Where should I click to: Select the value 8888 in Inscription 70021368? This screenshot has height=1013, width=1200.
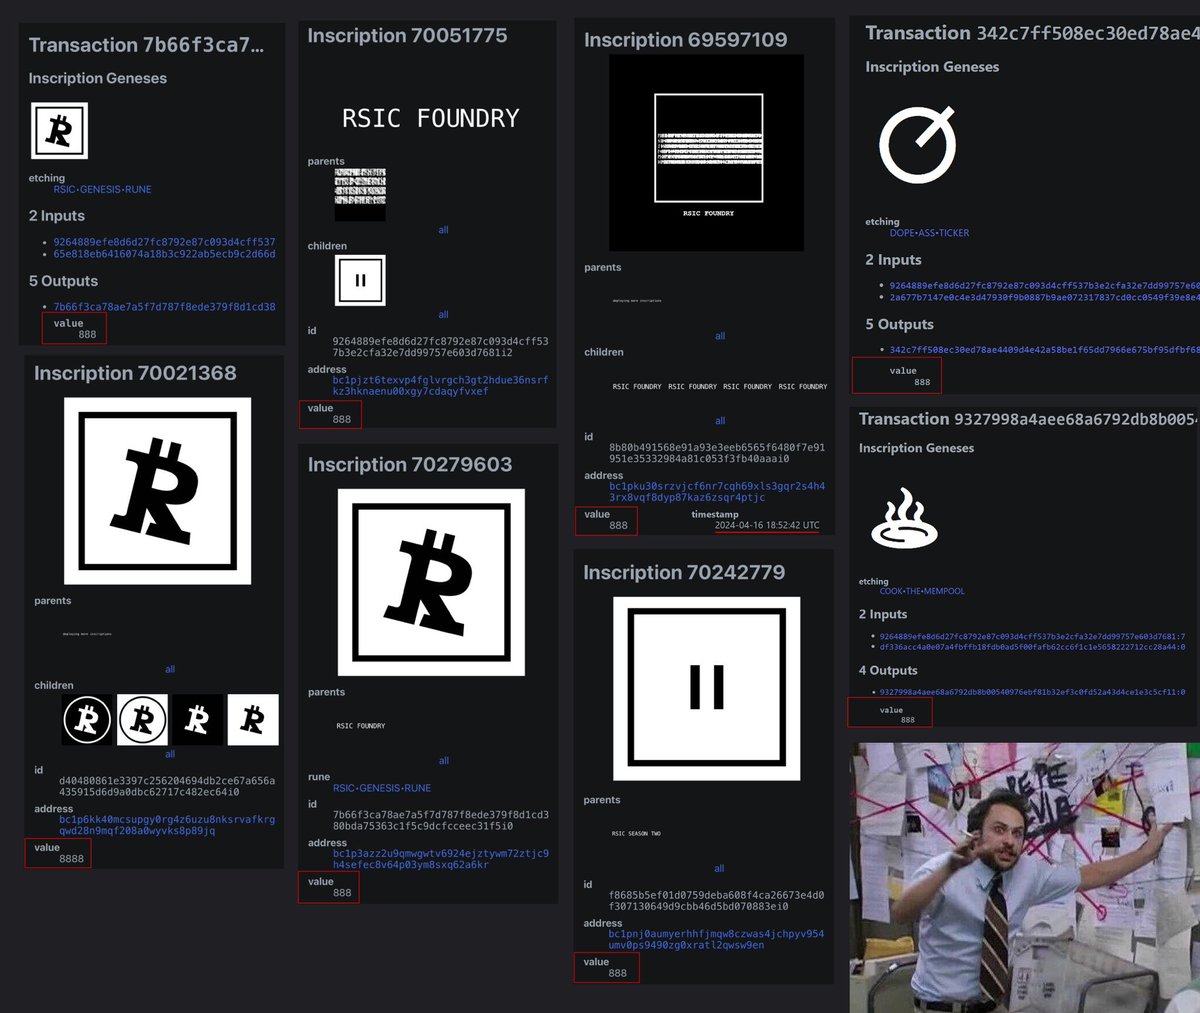(72, 859)
